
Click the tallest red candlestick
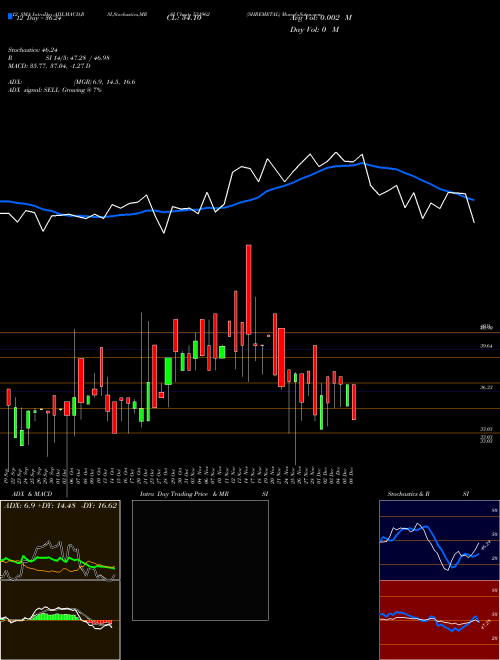249,290
